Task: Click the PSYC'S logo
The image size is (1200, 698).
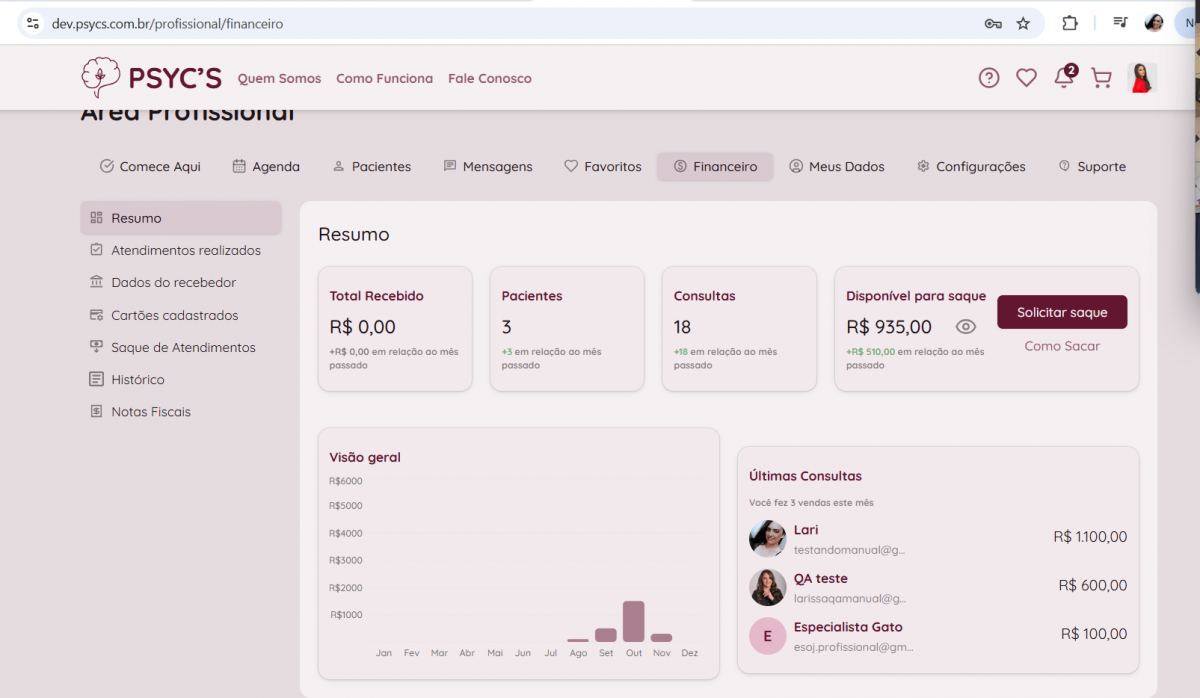Action: pos(152,78)
